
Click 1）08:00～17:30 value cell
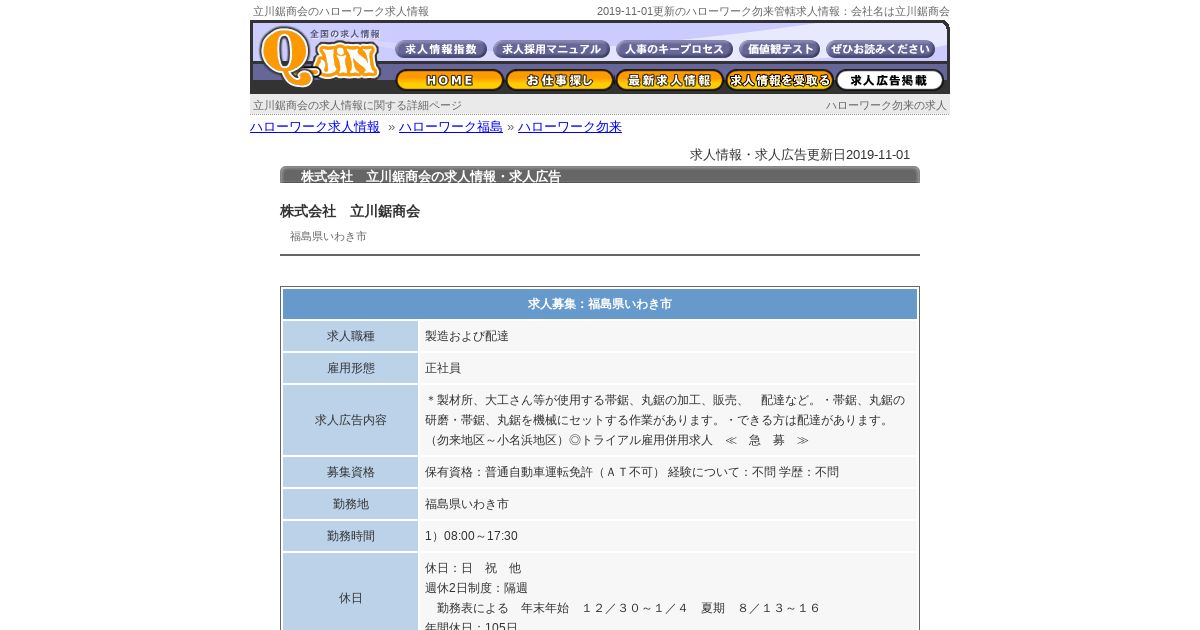pyautogui.click(x=668, y=536)
